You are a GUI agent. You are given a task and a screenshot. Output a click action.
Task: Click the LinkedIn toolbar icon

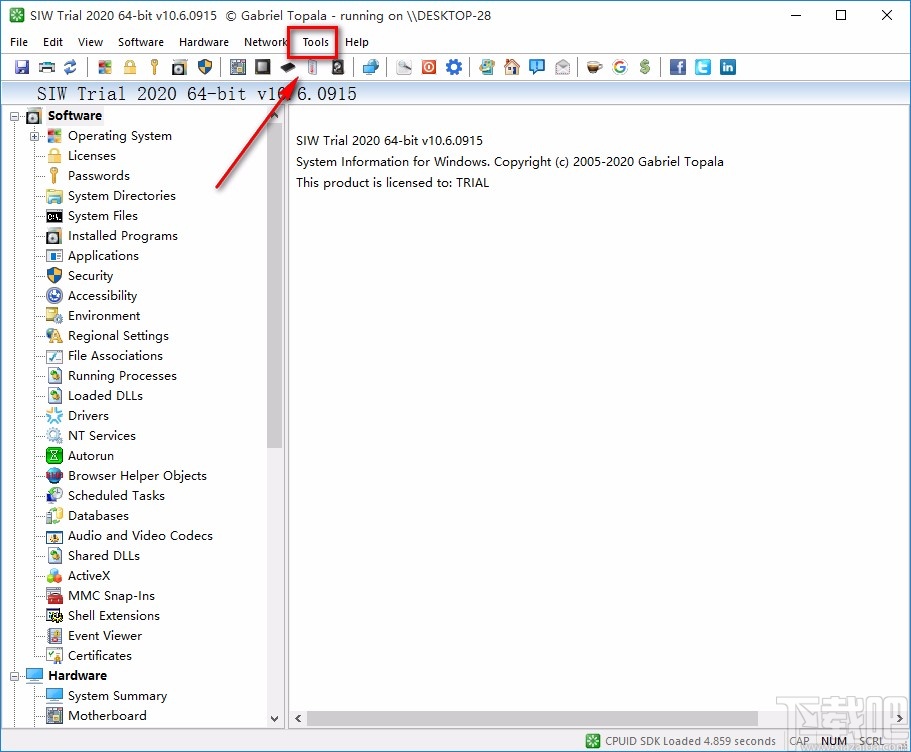click(727, 67)
